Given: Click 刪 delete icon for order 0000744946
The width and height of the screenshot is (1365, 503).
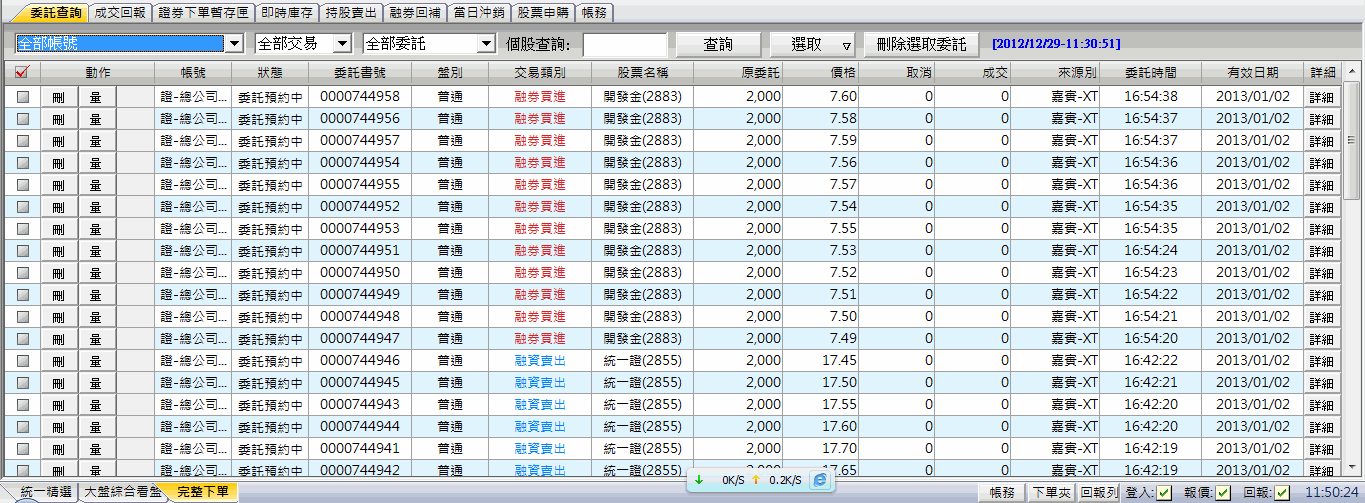Looking at the screenshot, I should [58, 361].
